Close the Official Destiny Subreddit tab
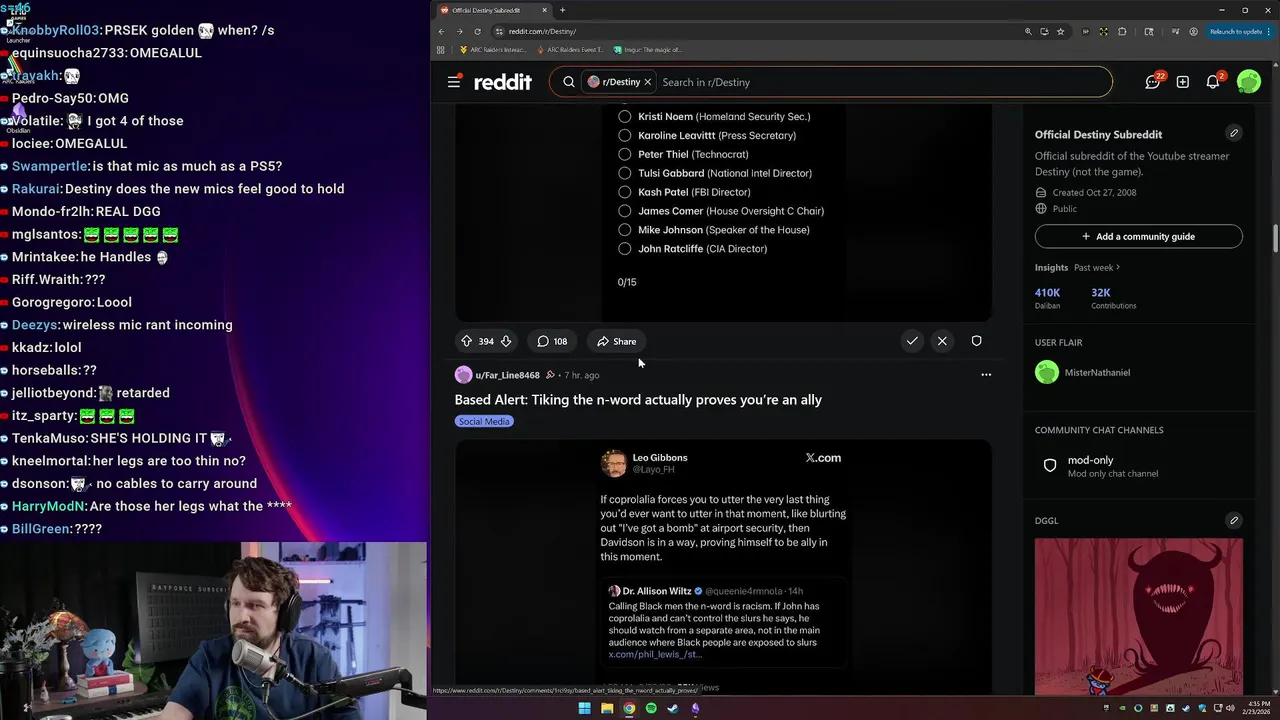 click(x=545, y=10)
